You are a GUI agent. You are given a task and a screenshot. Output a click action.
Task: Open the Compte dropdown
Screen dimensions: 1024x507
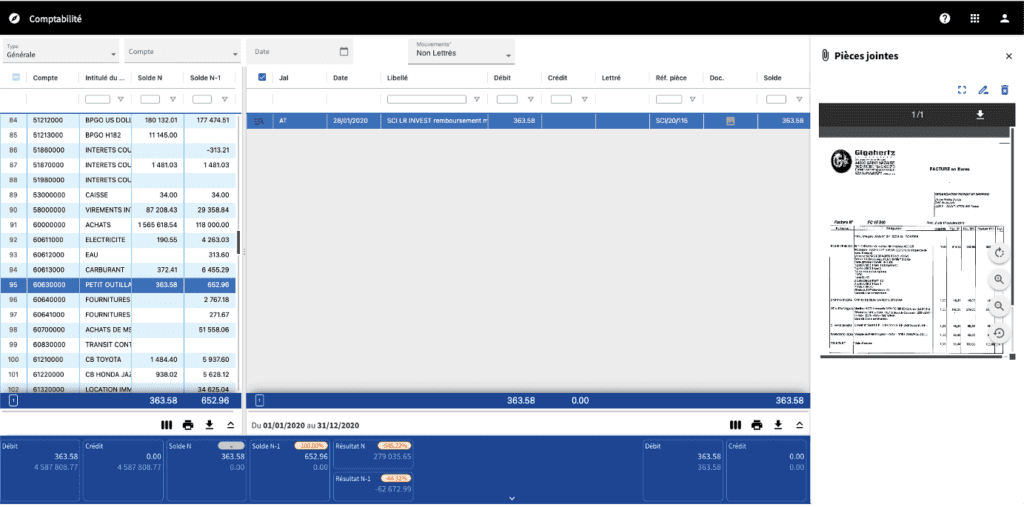tap(183, 52)
